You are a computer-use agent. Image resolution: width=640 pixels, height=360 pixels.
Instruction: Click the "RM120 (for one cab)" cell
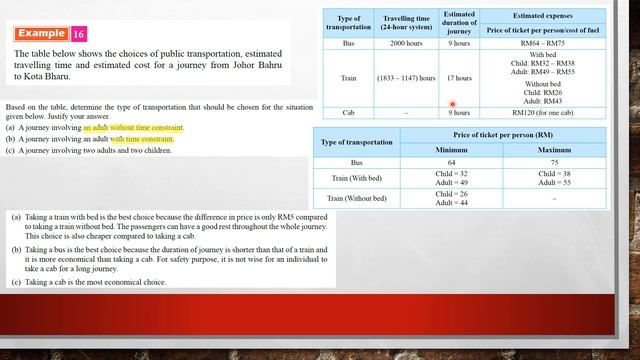[x=542, y=113]
